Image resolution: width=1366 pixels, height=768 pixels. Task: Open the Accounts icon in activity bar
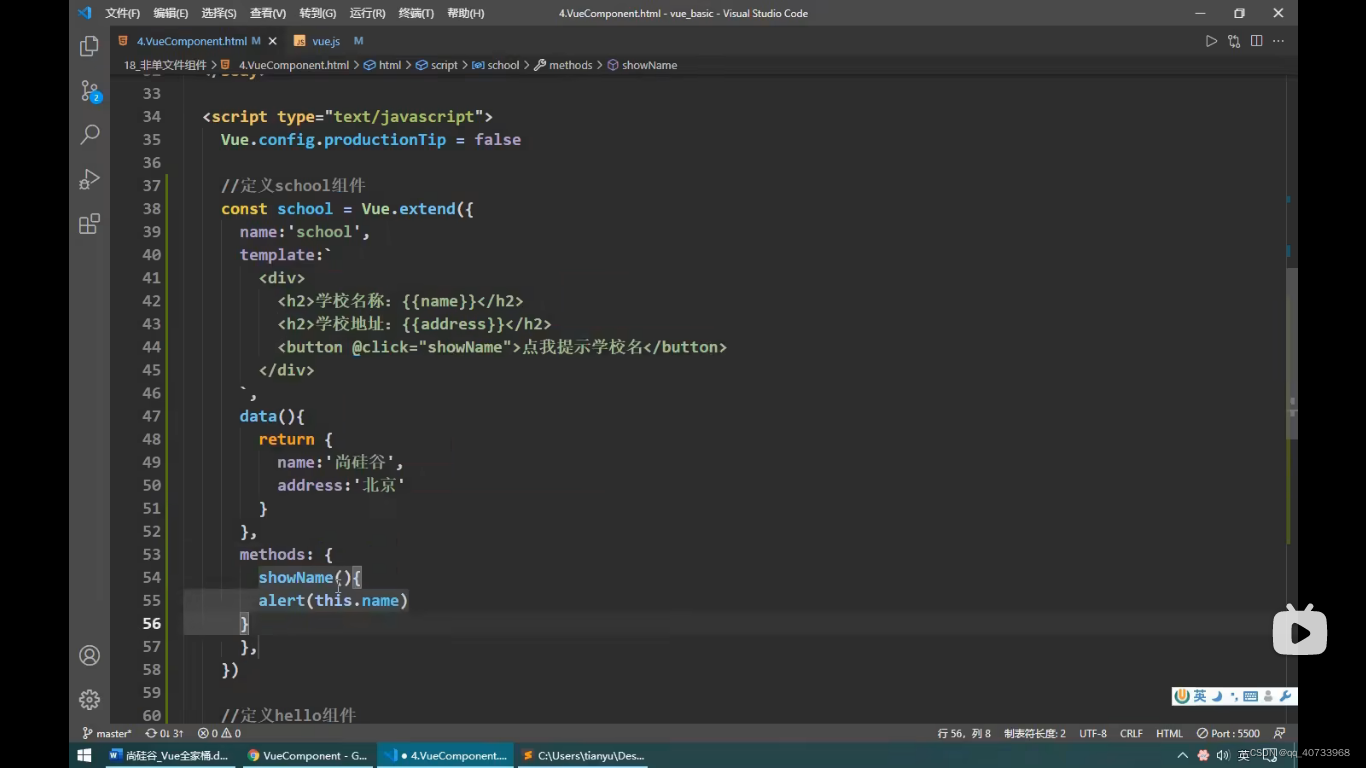click(89, 655)
